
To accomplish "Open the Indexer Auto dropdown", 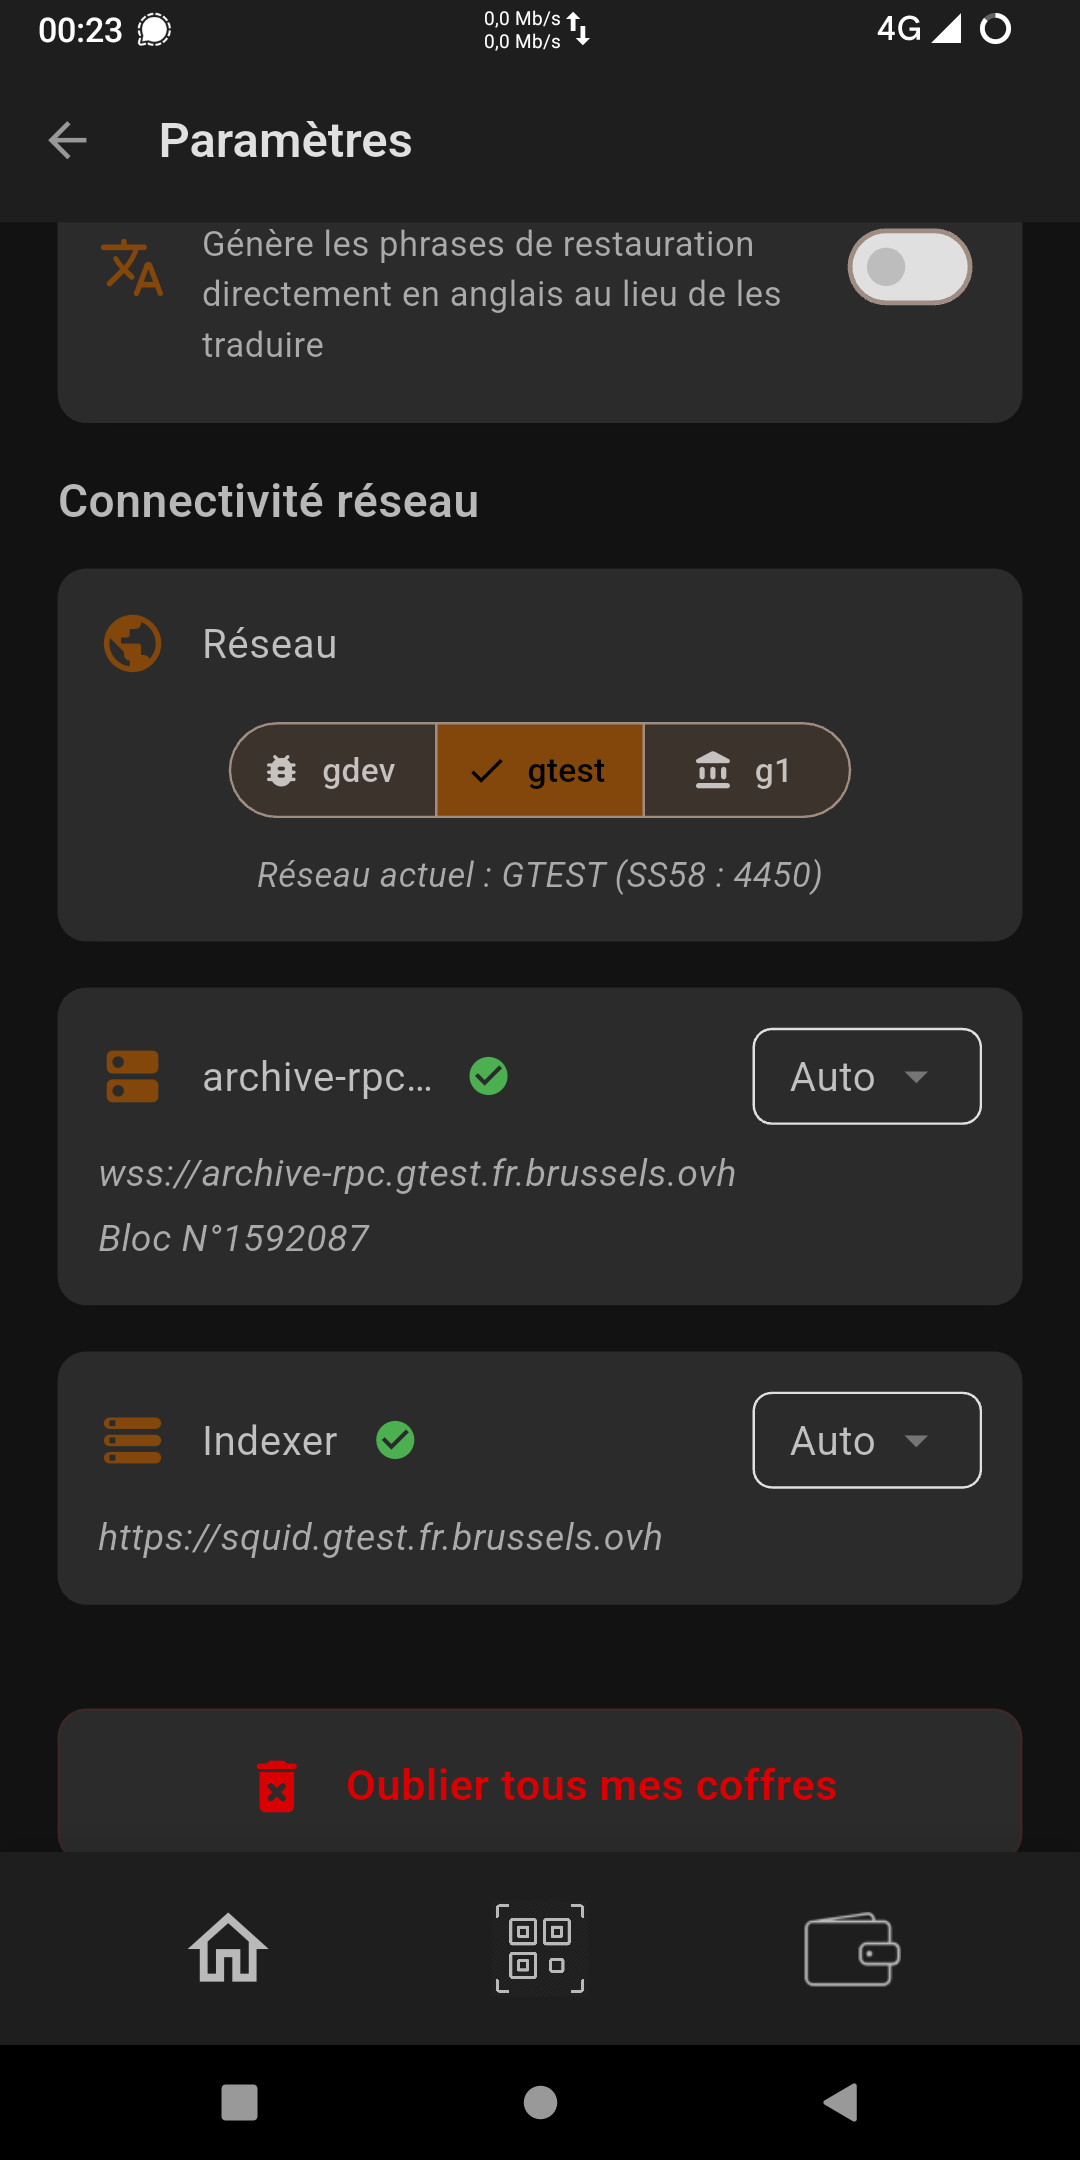I will click(x=866, y=1441).
